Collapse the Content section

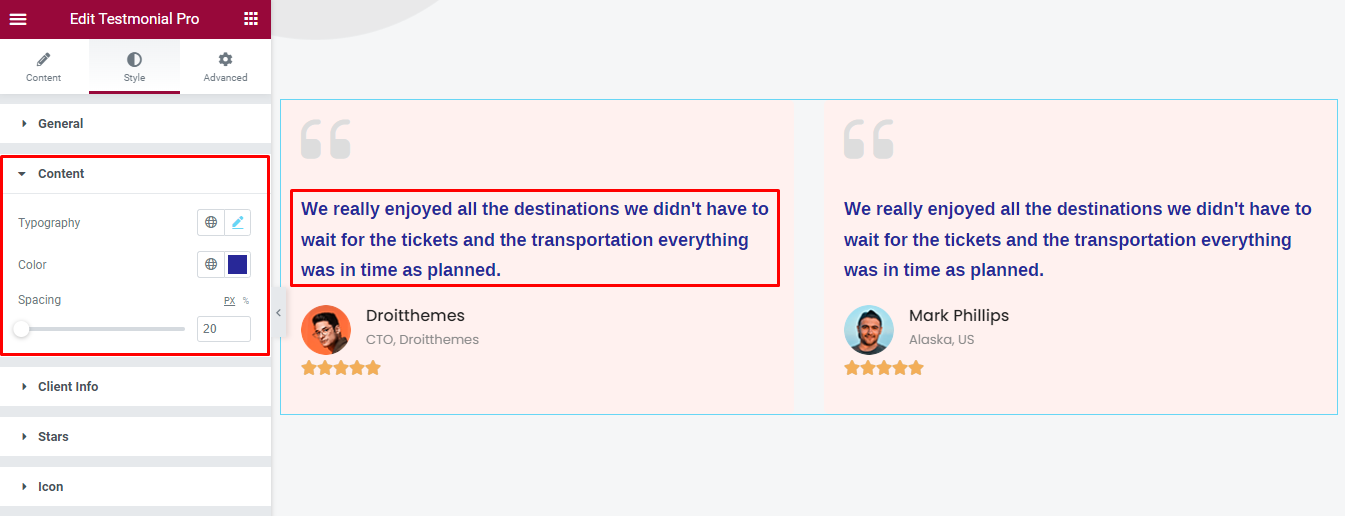click(x=61, y=174)
